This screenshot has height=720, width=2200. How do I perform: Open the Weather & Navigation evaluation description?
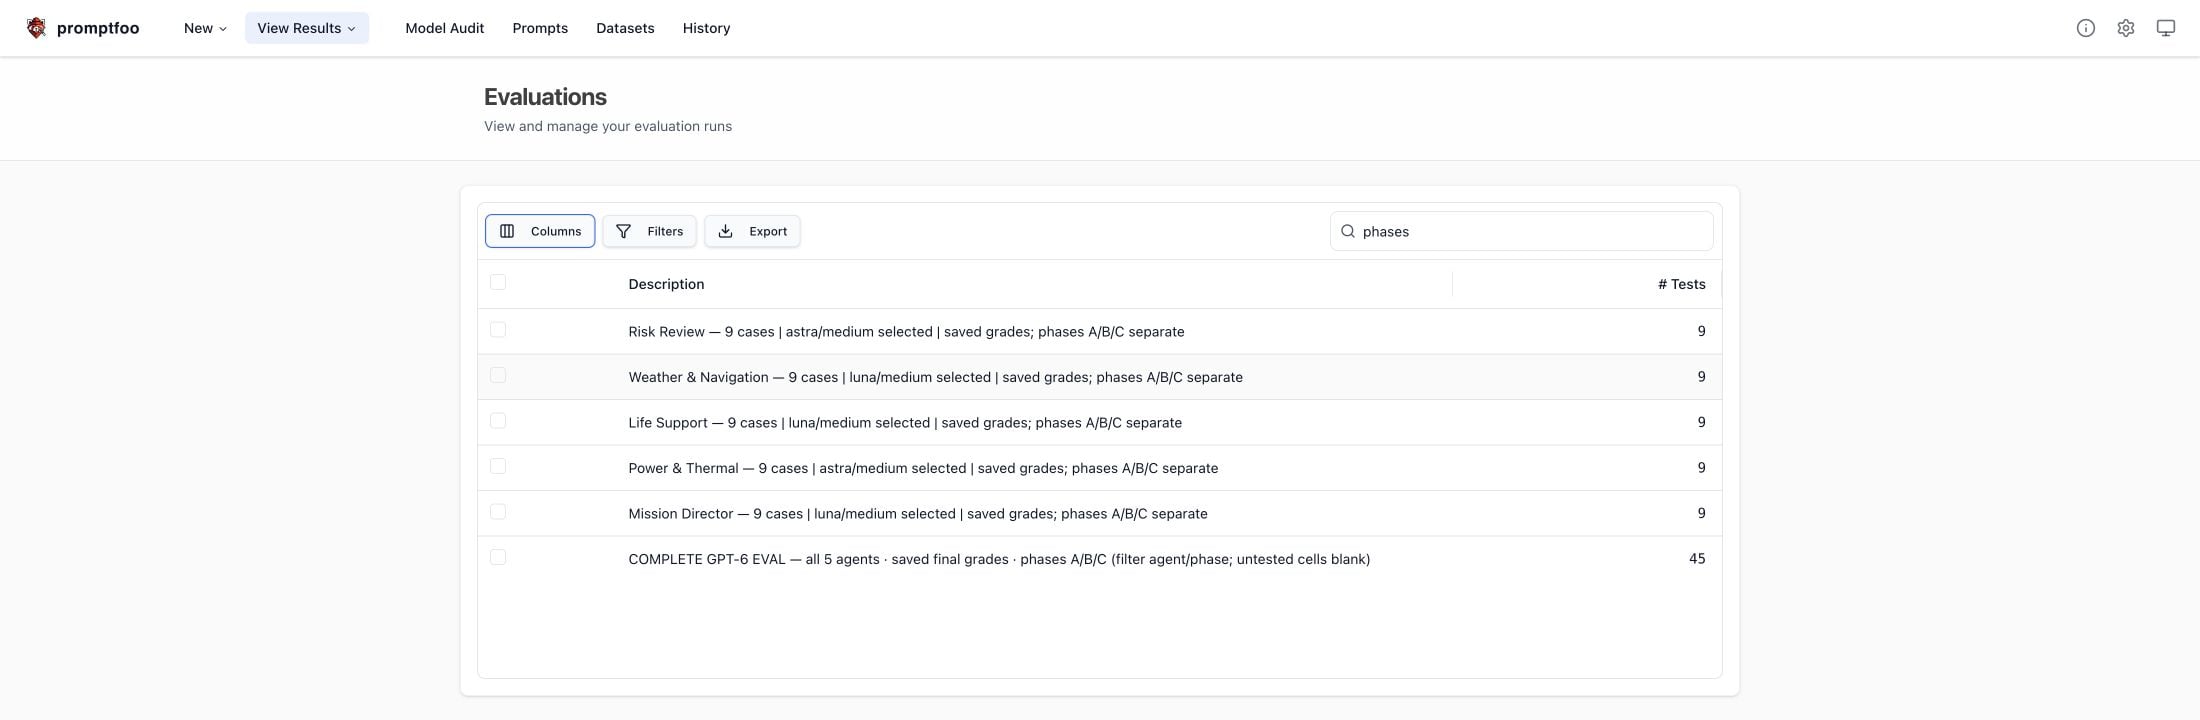point(935,377)
